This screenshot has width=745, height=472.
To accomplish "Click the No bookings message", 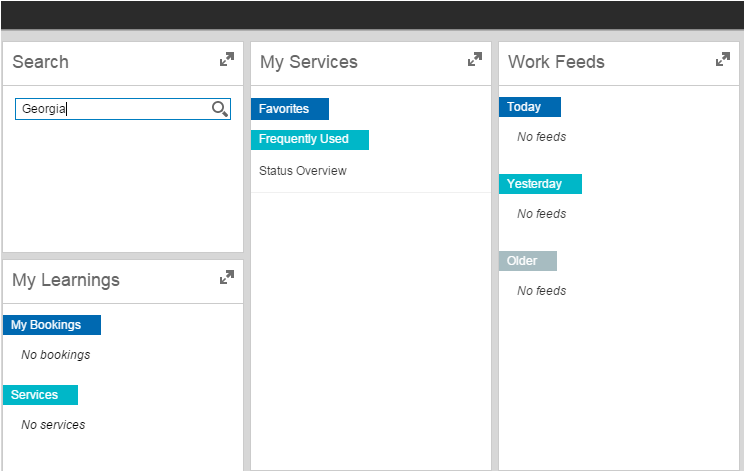I will point(56,355).
